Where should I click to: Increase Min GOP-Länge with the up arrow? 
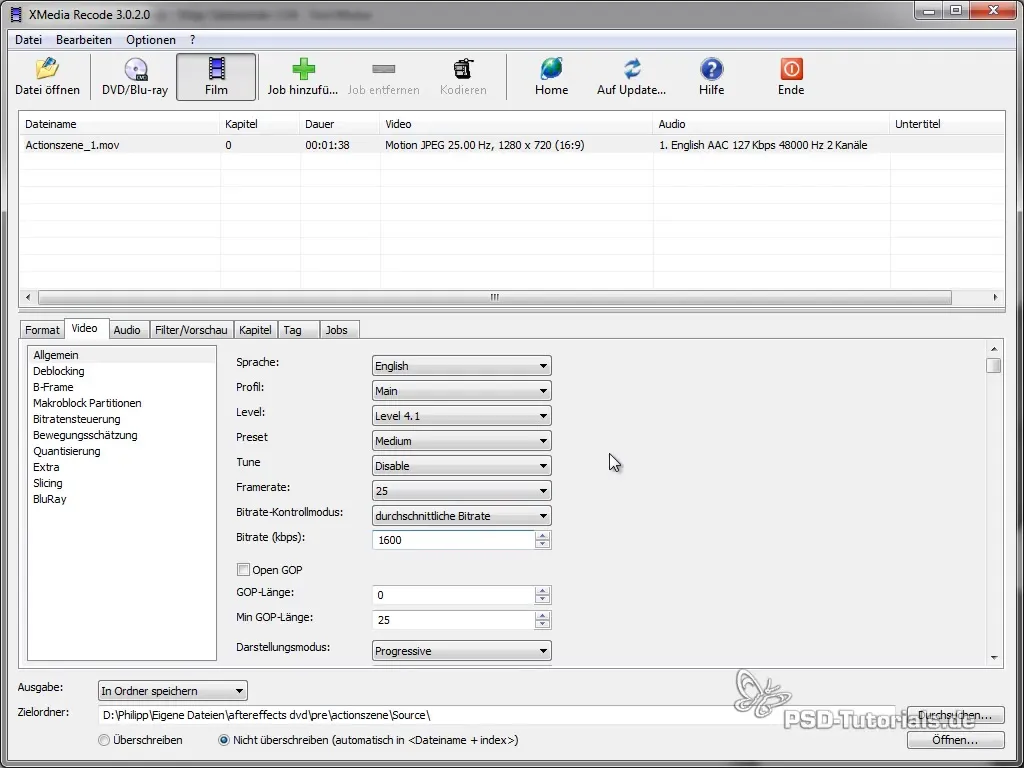pos(542,615)
